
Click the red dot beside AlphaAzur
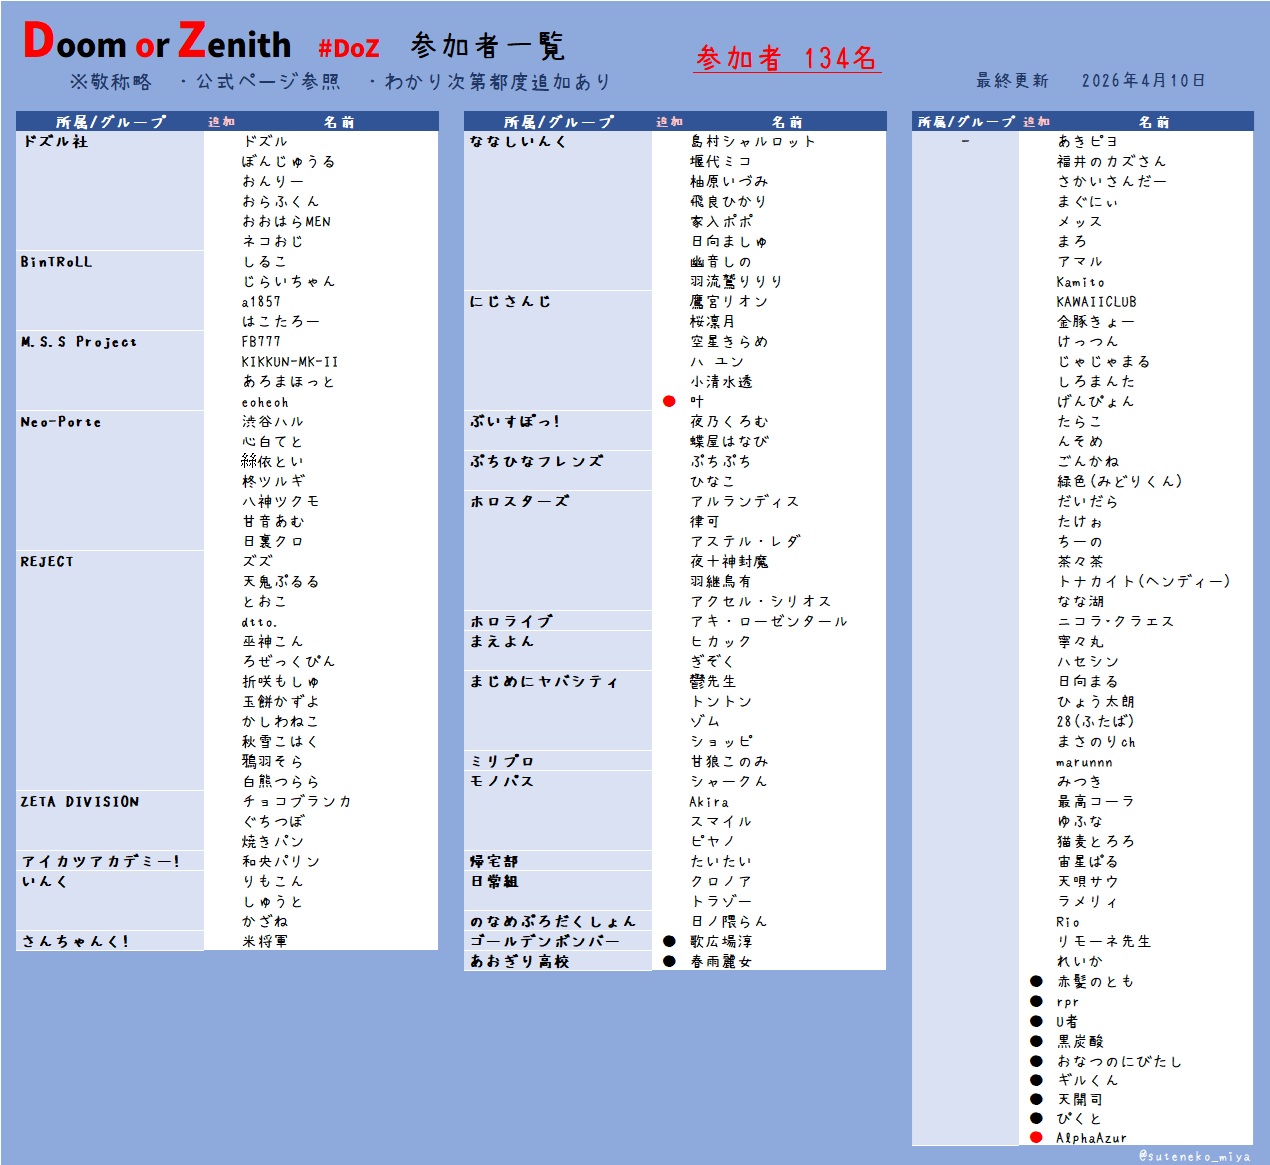coord(1036,1137)
